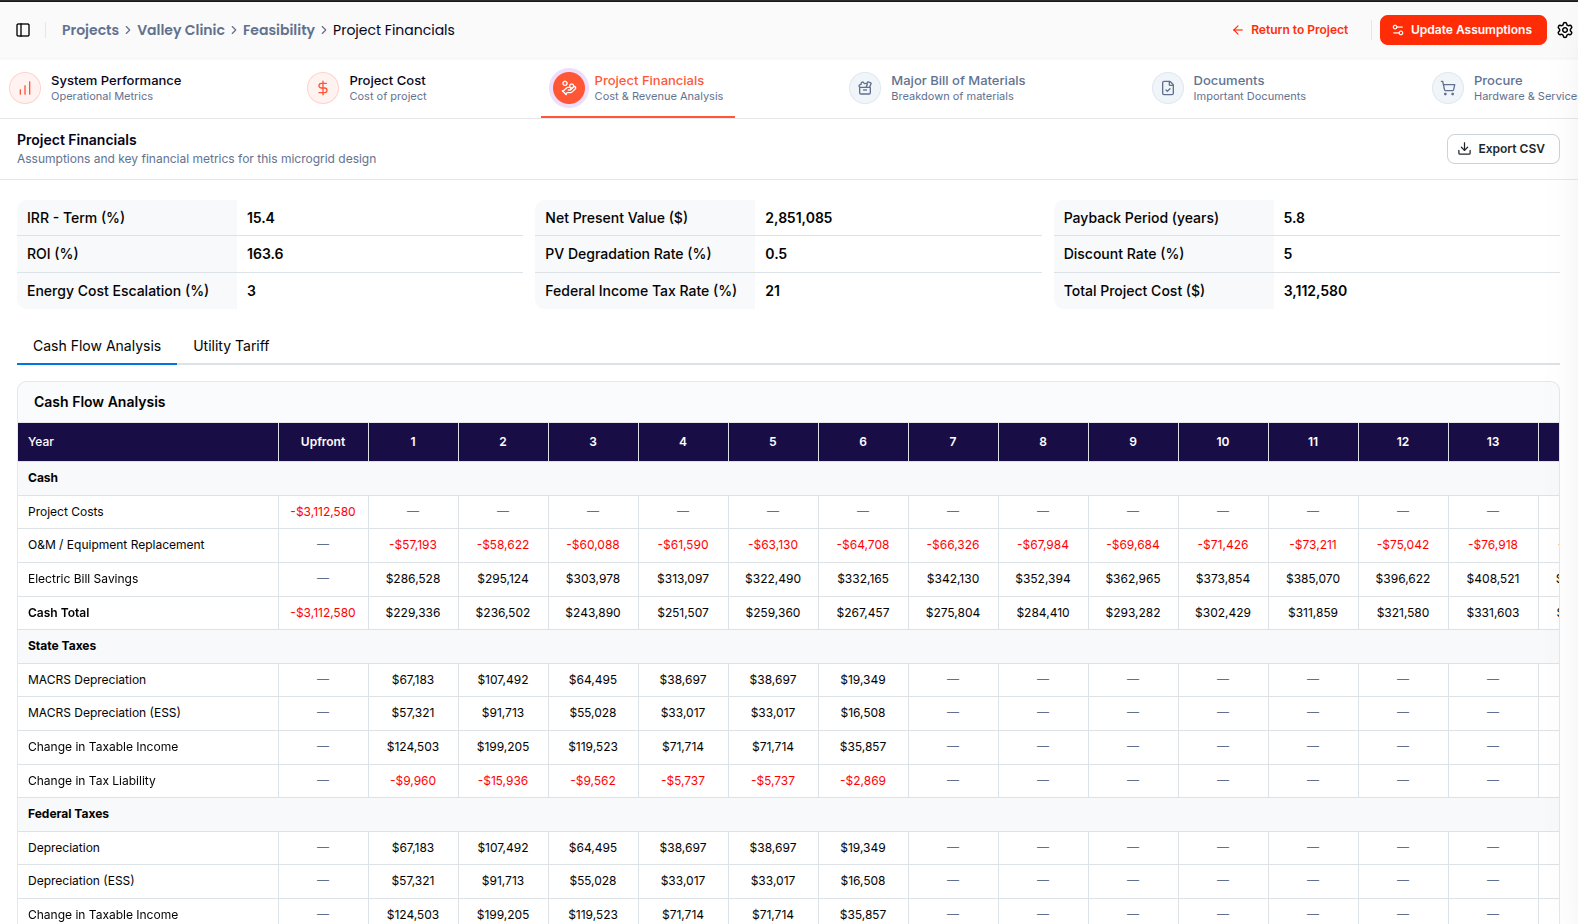The width and height of the screenshot is (1578, 924).
Task: Click the Upfront column header
Action: pos(323,442)
